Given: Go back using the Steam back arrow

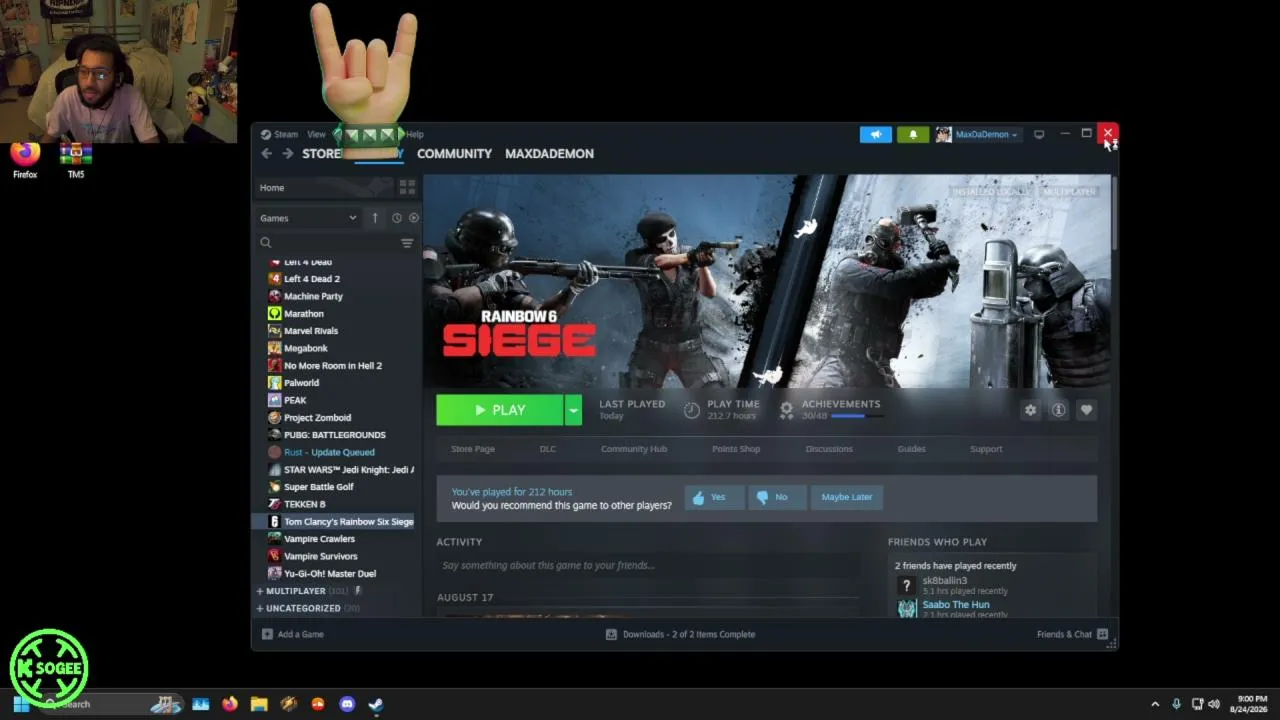Looking at the screenshot, I should tap(266, 154).
